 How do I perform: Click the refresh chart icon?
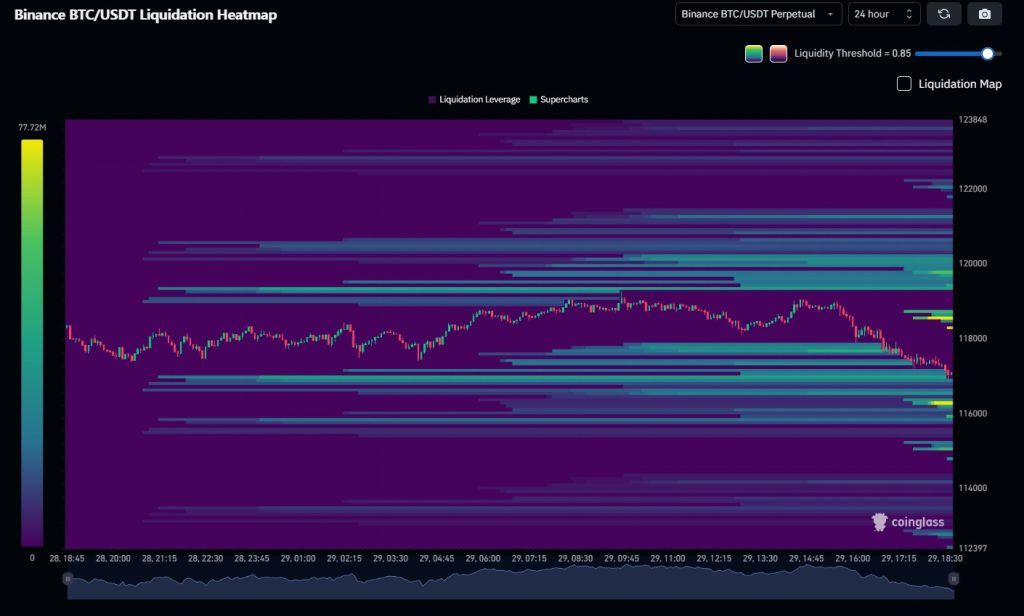point(944,14)
